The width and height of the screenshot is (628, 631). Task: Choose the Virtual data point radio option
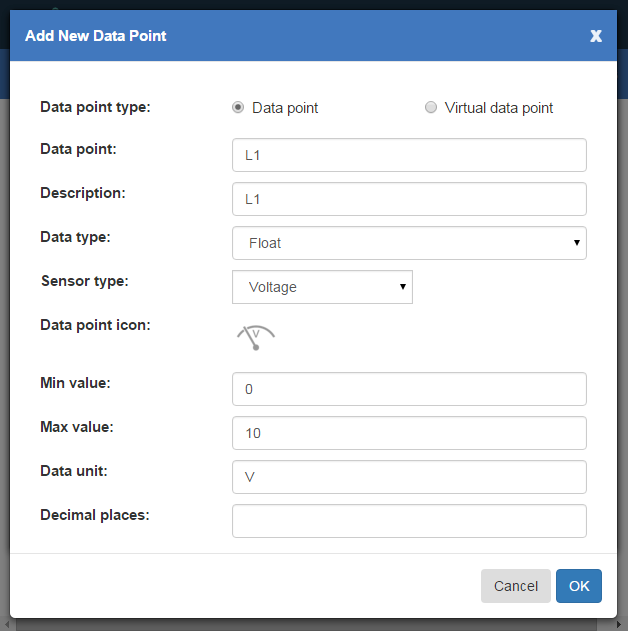click(431, 108)
